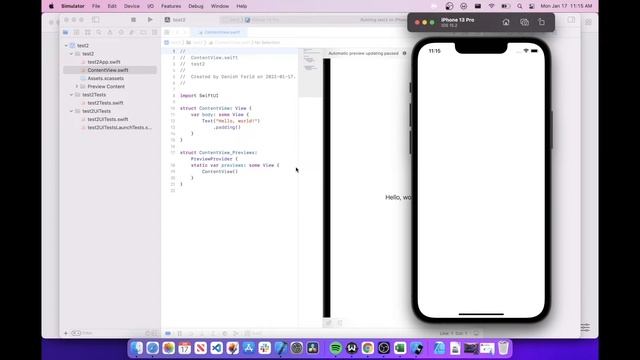Collapse the test2 project root
This screenshot has width=640, height=360.
click(x=66, y=46)
